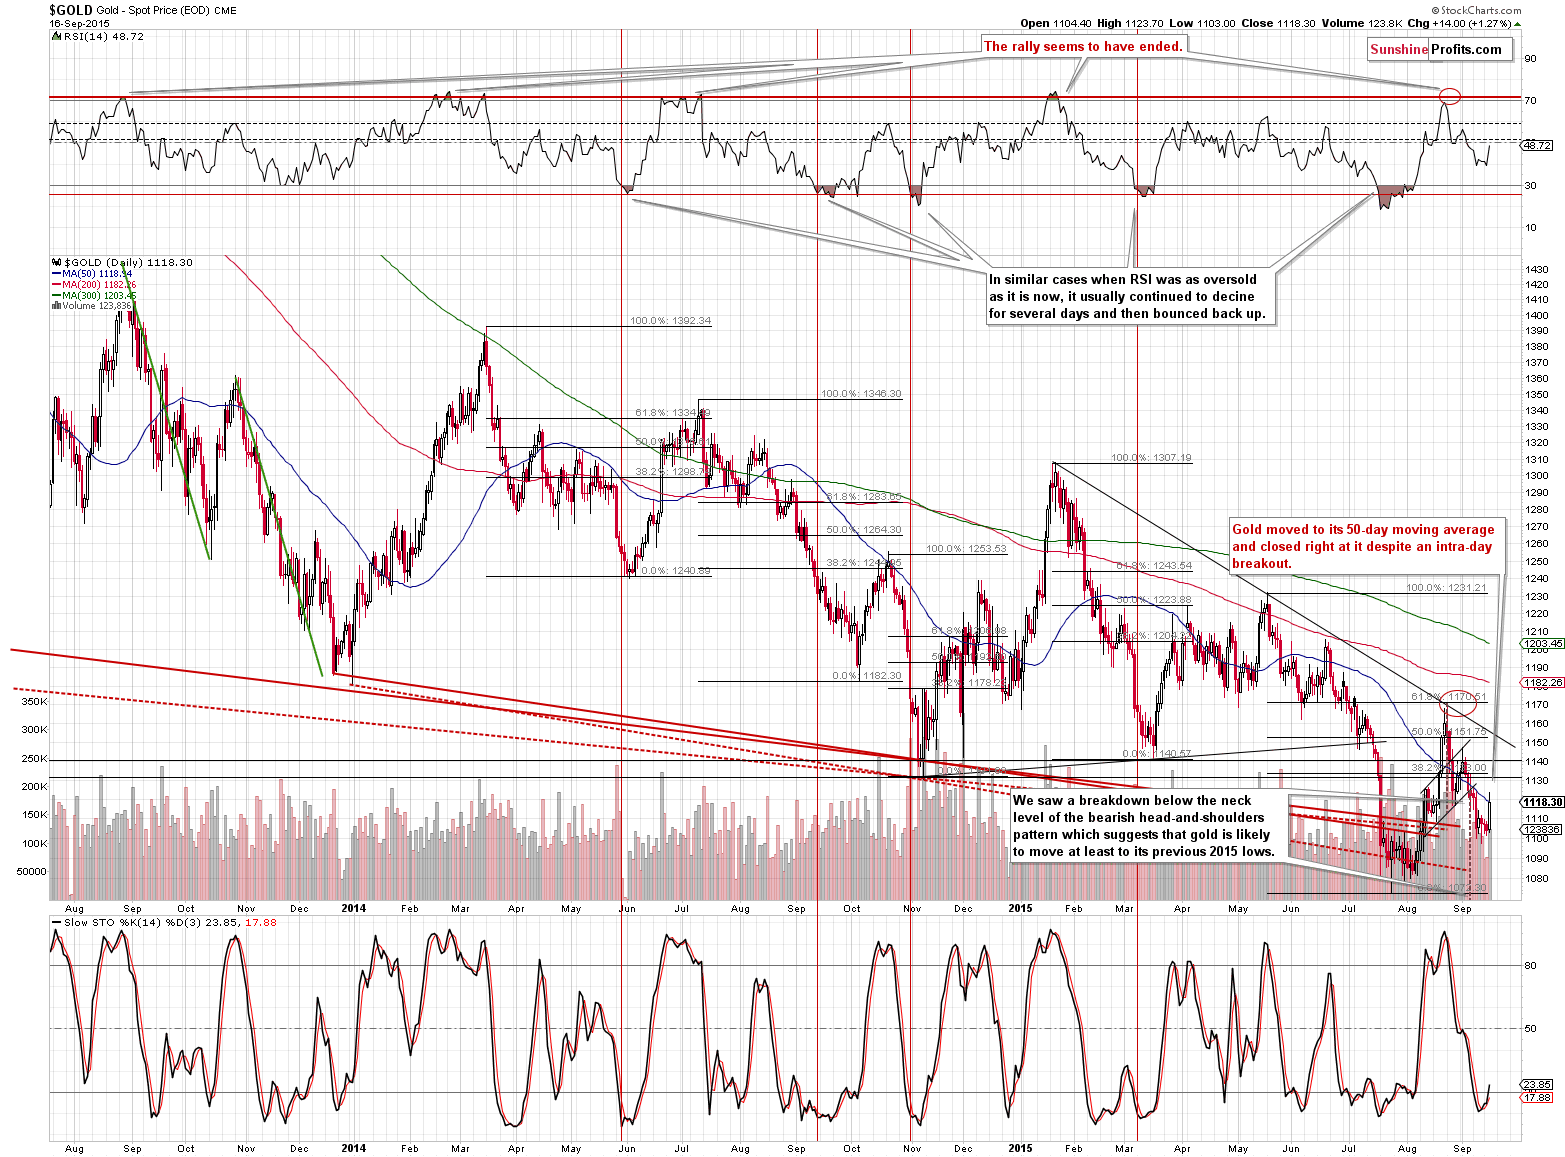The height and width of the screenshot is (1157, 1565).
Task: Click the RSI(14) indicator legend icon
Action: 56,36
